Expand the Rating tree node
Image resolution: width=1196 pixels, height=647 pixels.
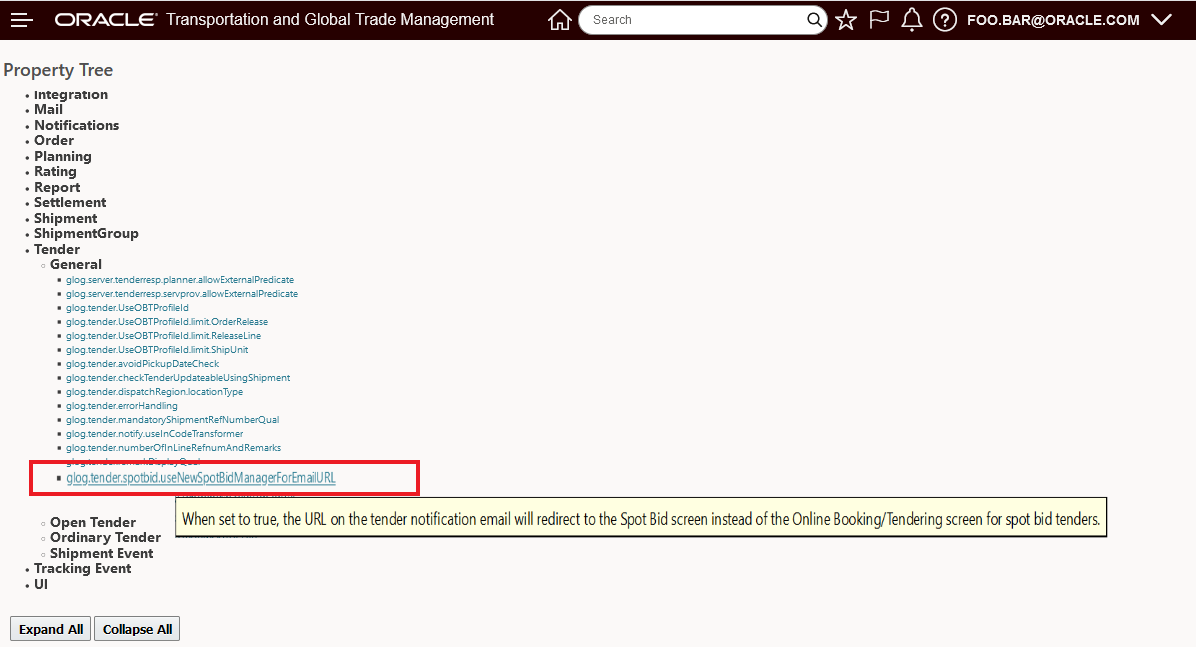point(55,172)
